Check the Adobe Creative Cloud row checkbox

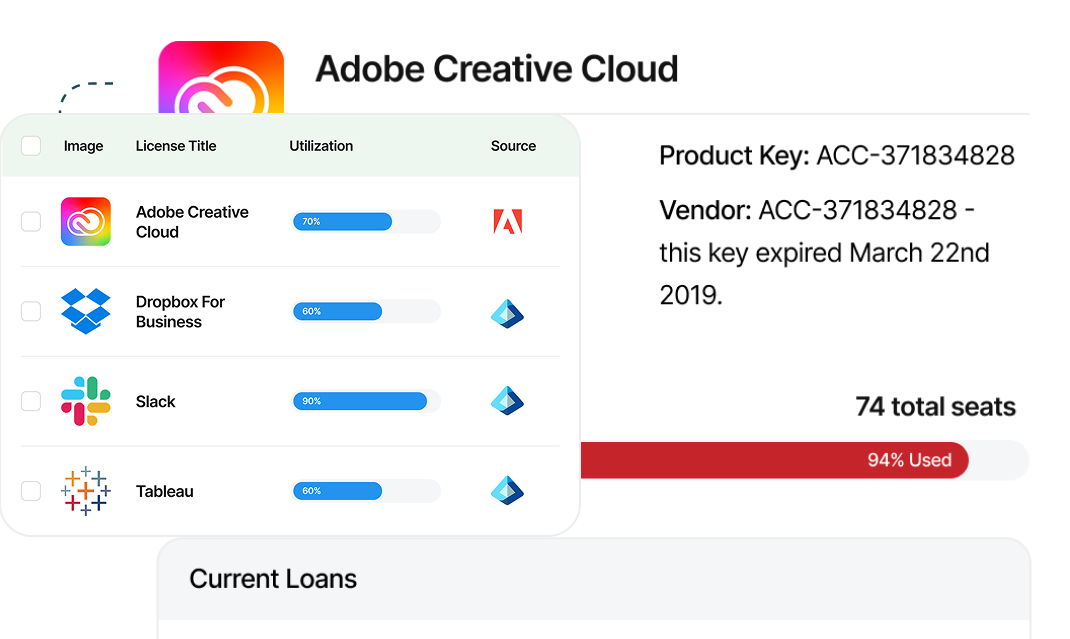pyautogui.click(x=31, y=221)
